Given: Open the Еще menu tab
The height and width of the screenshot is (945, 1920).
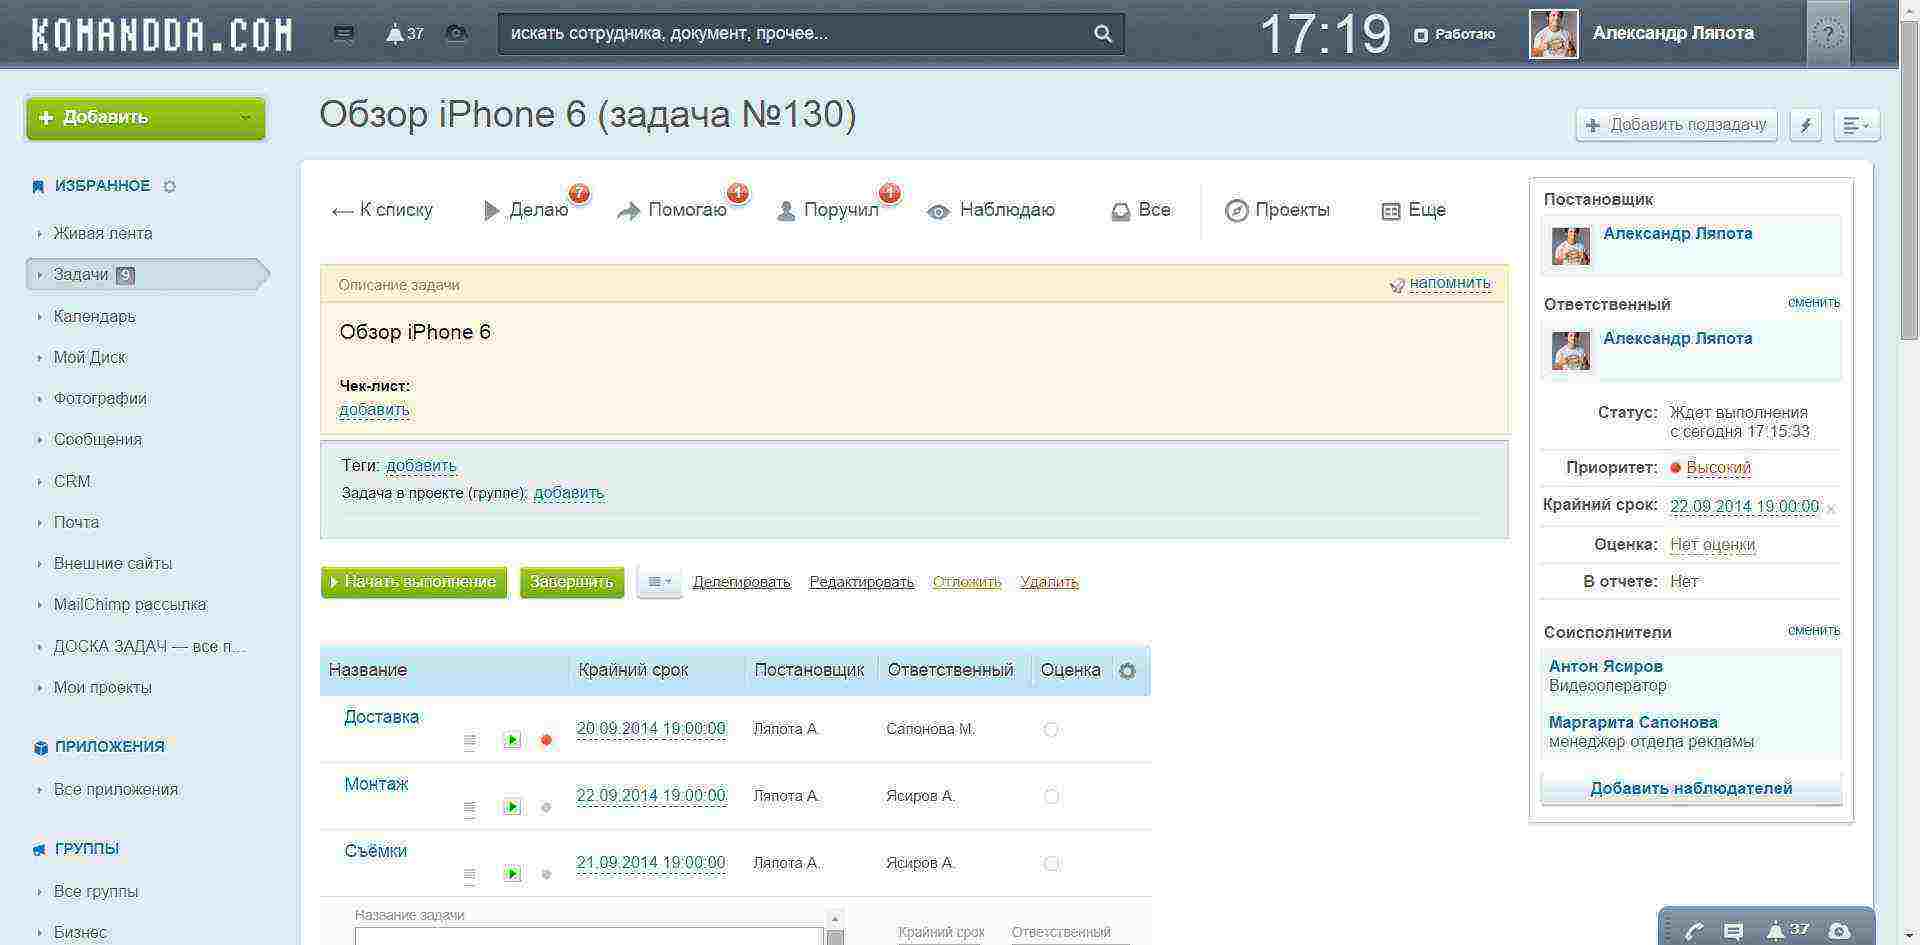Looking at the screenshot, I should (1413, 210).
